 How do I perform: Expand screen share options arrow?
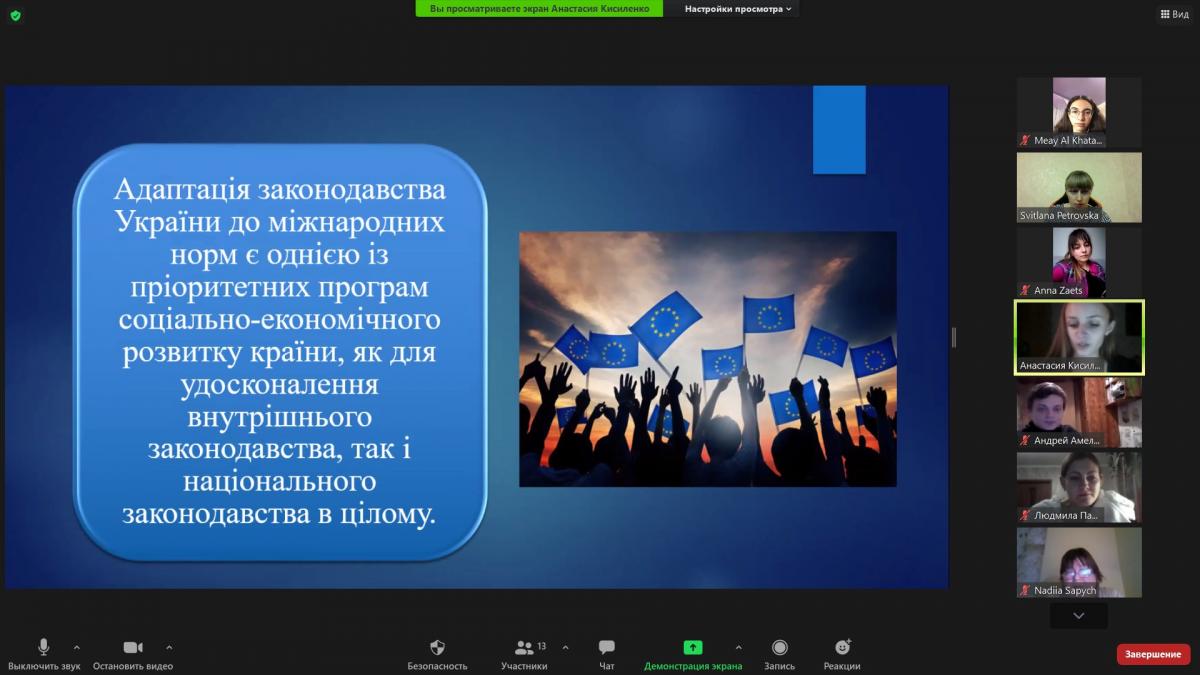pyautogui.click(x=739, y=647)
